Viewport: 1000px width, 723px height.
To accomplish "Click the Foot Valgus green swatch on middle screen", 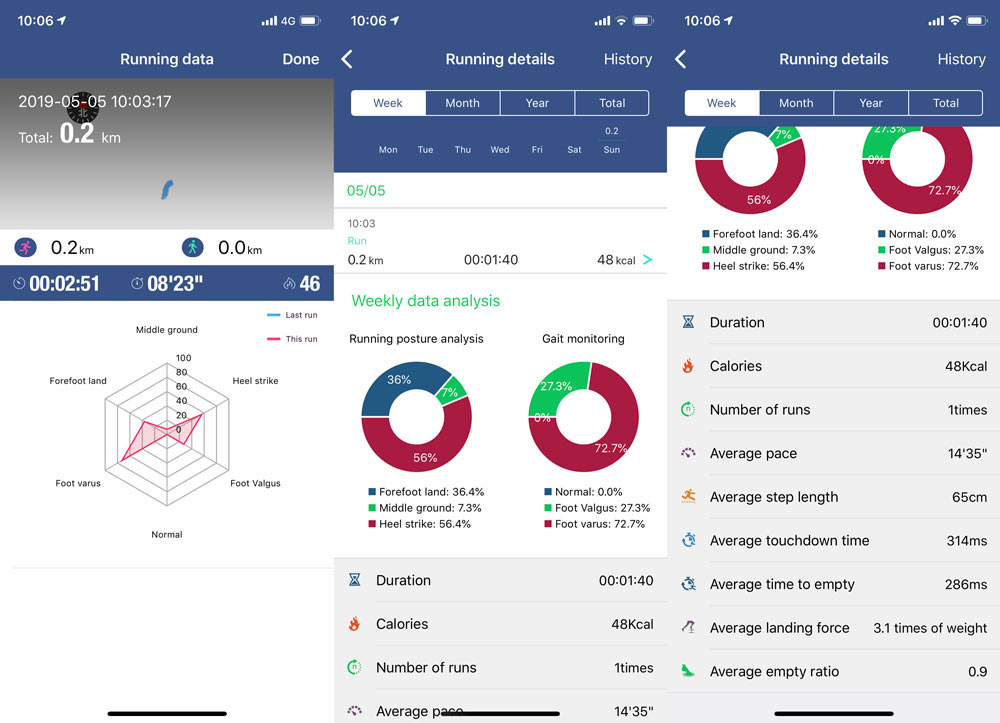I will [x=548, y=508].
